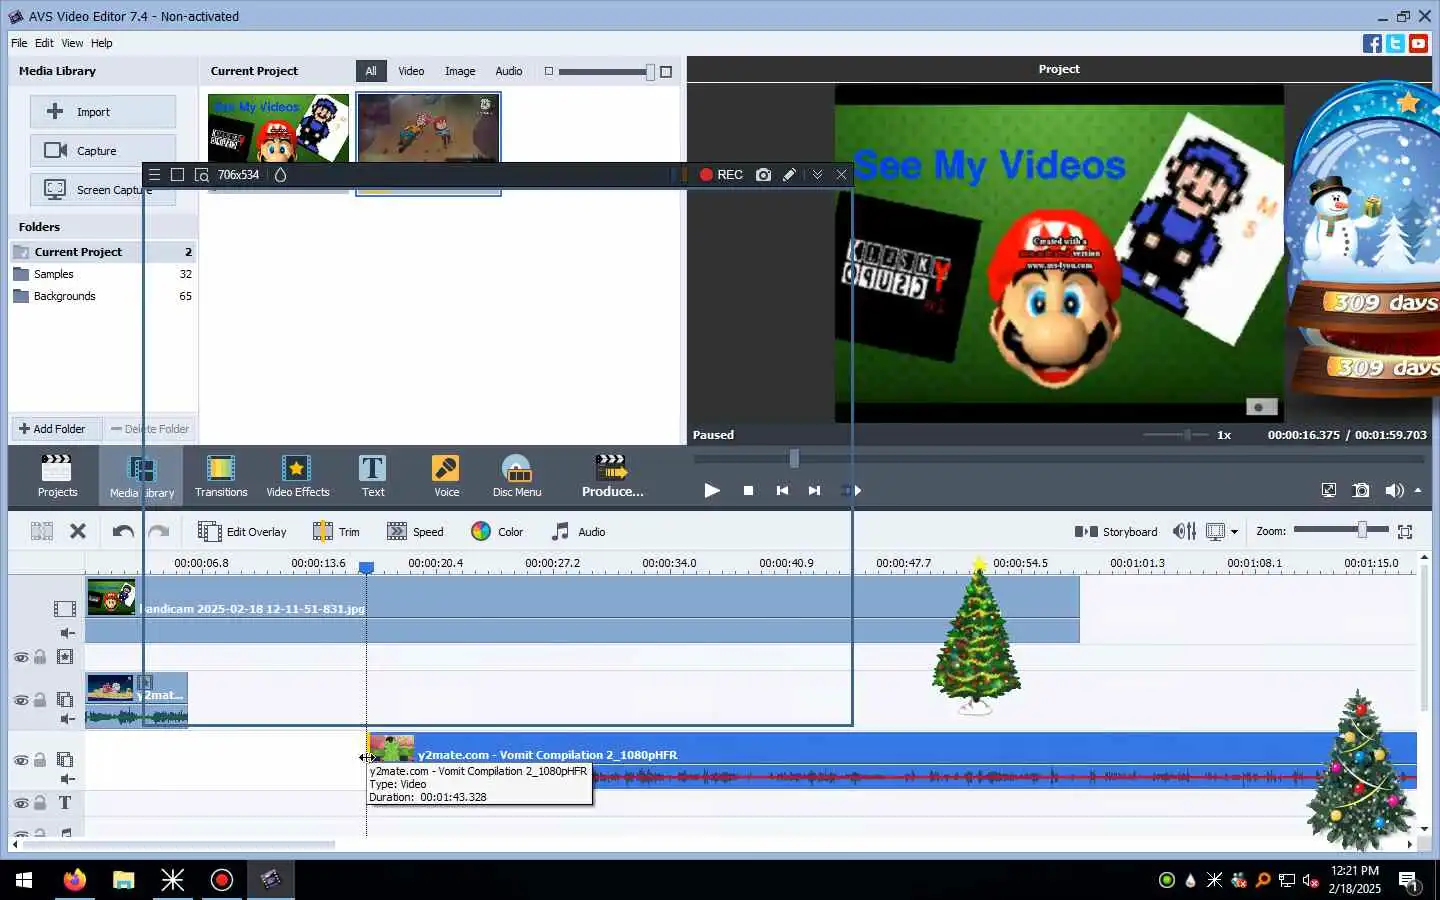Lock the video effects track

click(x=40, y=657)
